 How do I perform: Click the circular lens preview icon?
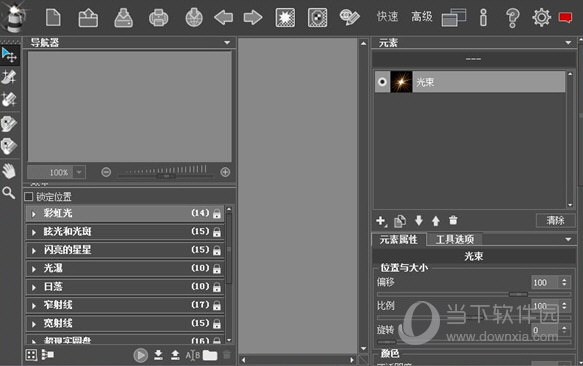pos(318,17)
